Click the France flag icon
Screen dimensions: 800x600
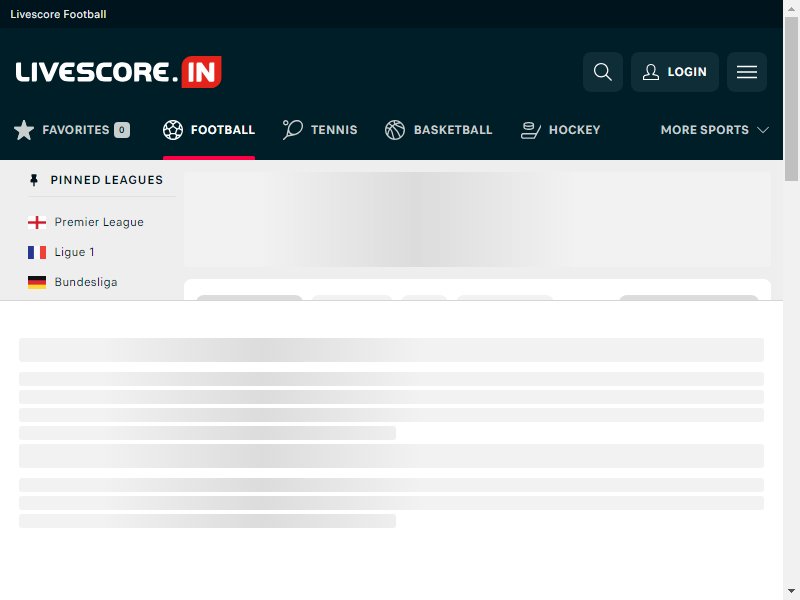(x=37, y=252)
